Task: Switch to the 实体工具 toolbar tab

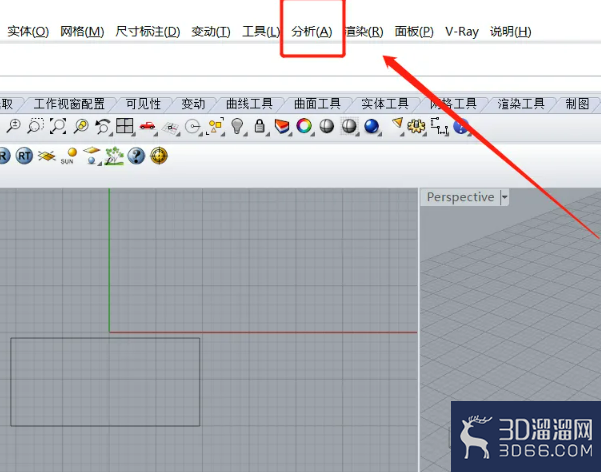Action: point(385,104)
